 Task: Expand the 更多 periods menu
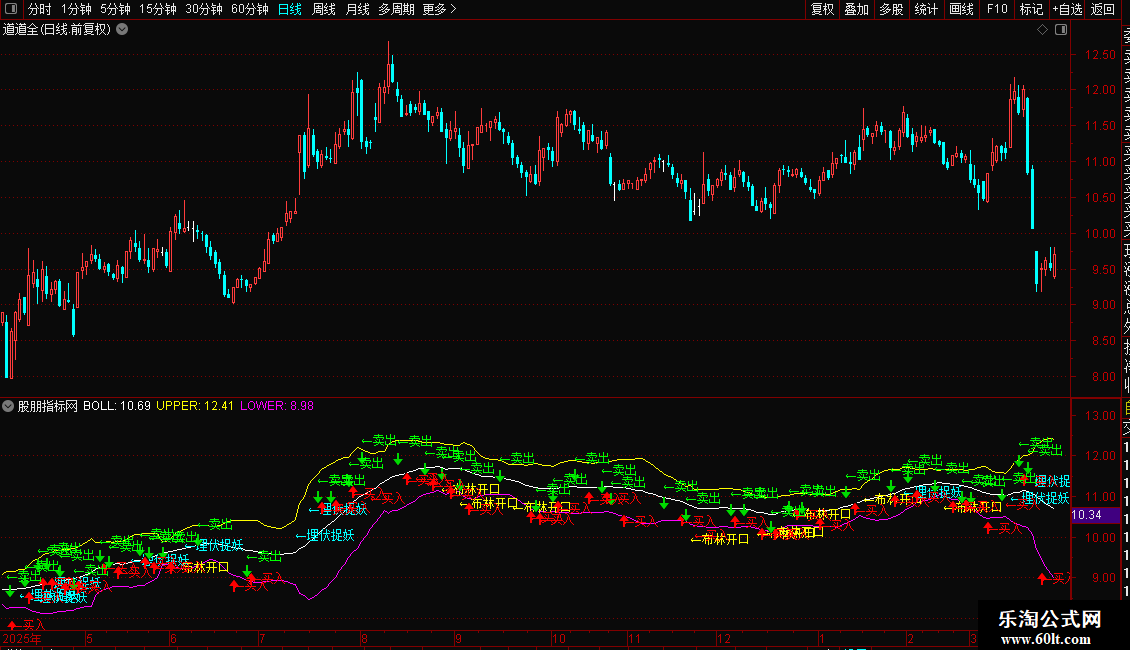coord(439,9)
